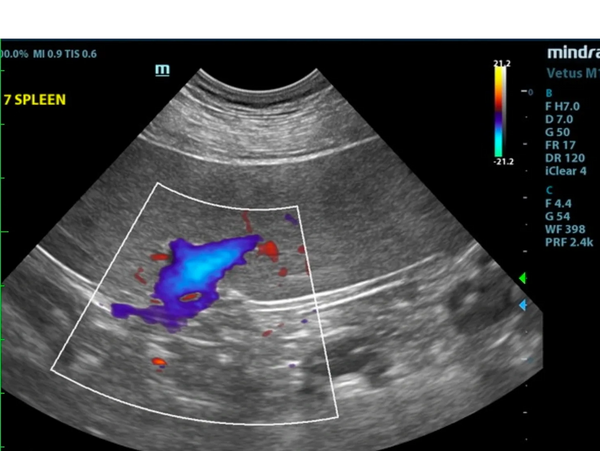
Task: Click the dynamic range DR 120 value
Action: pyautogui.click(x=566, y=159)
